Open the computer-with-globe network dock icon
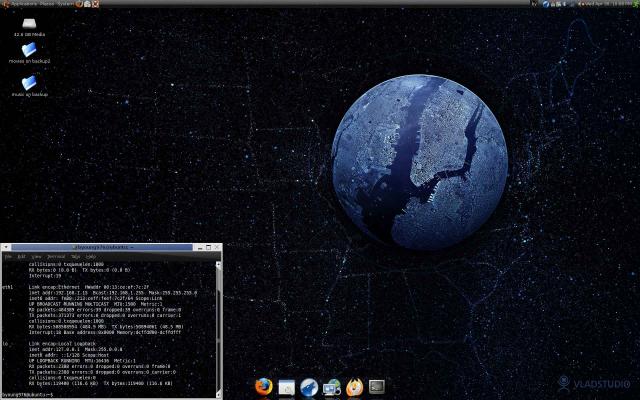 point(332,387)
